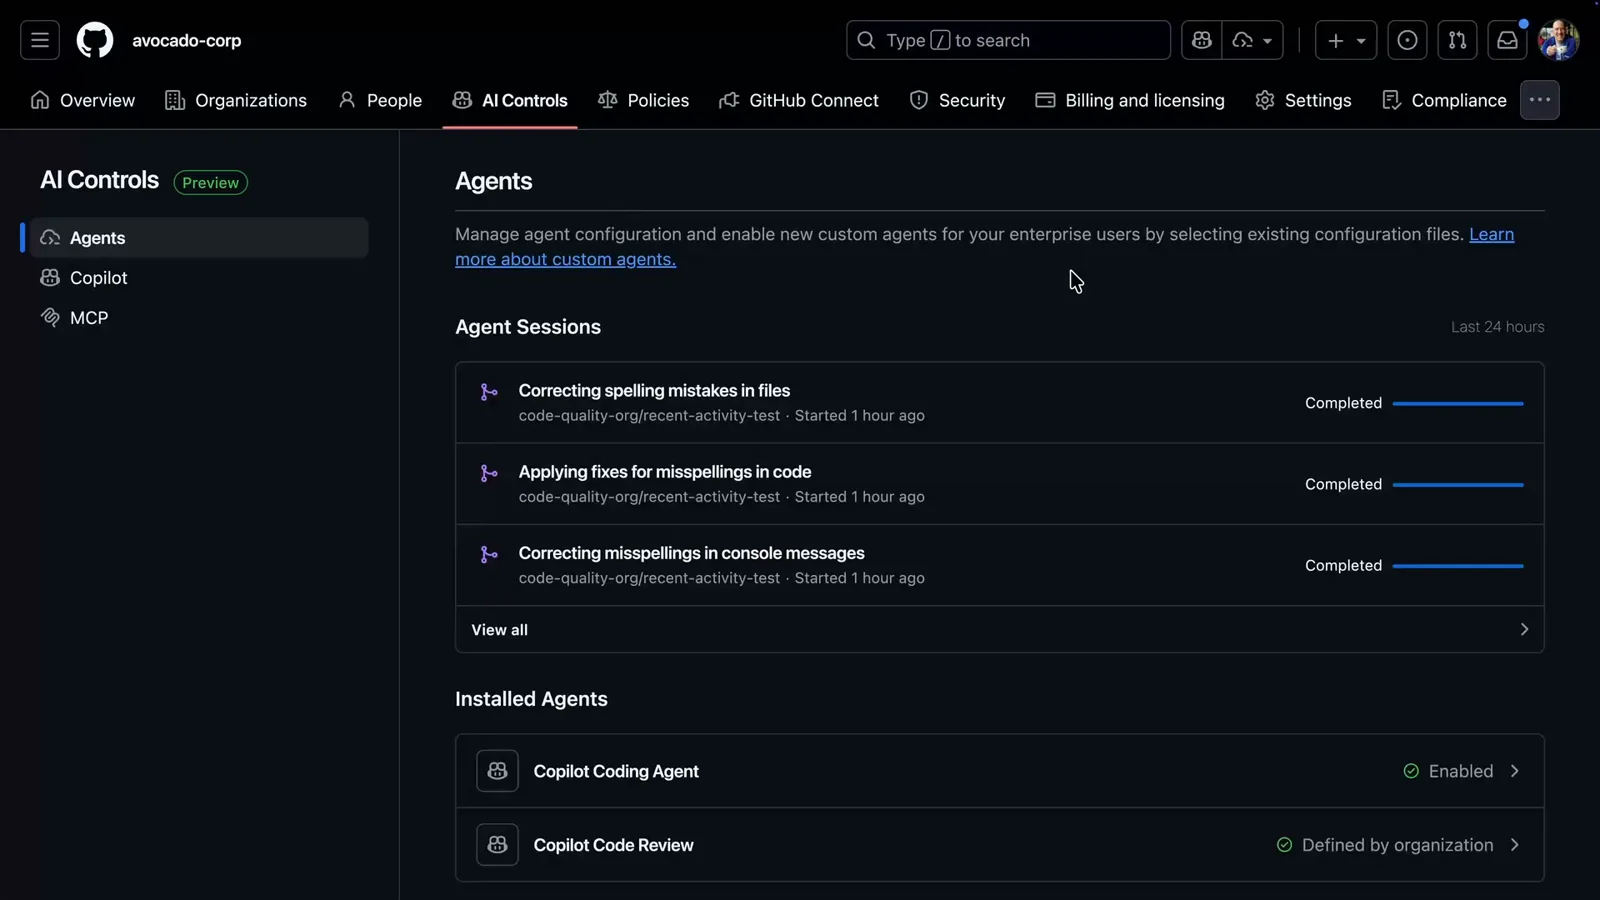Image resolution: width=1600 pixels, height=900 pixels.
Task: Go to the Organizations tab
Action: [236, 100]
